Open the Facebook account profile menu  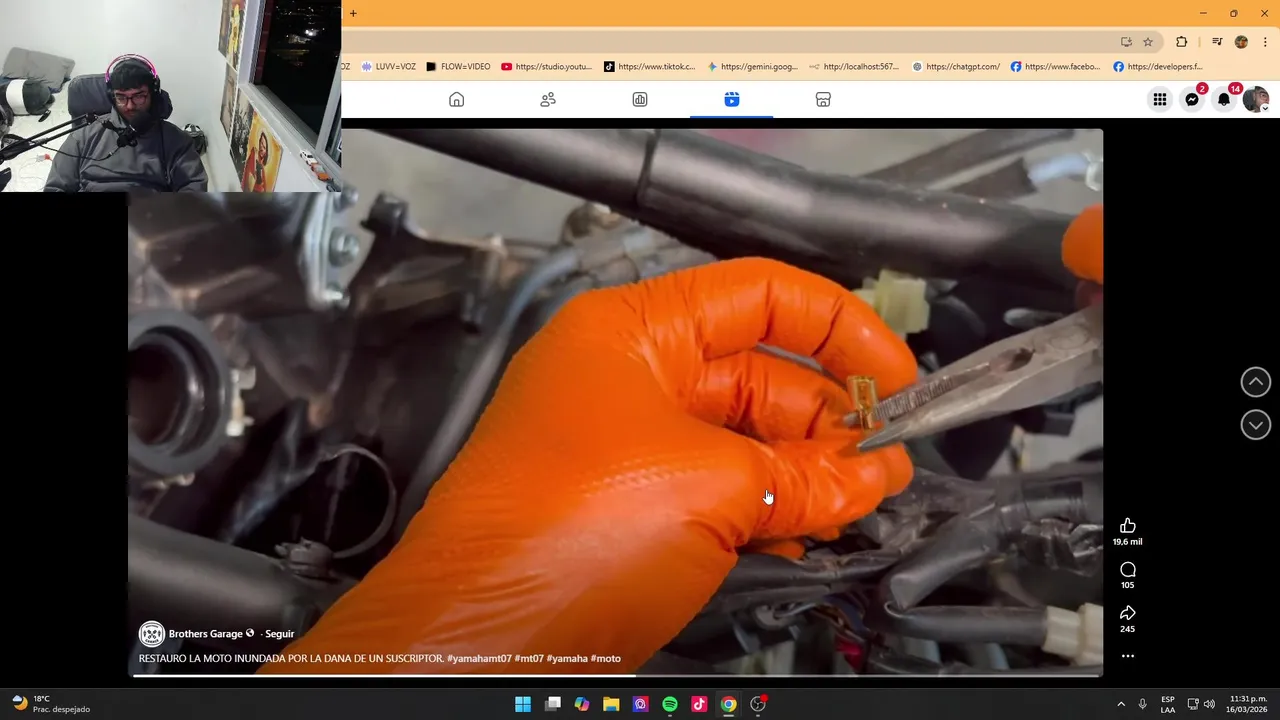(x=1256, y=99)
